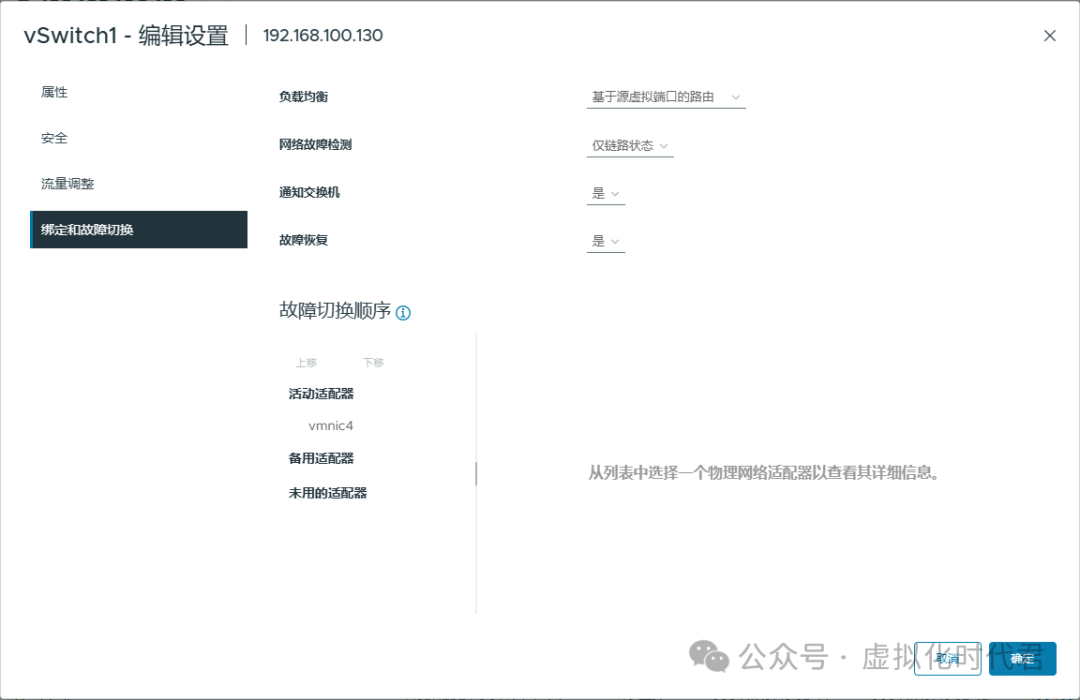The height and width of the screenshot is (700, 1080).
Task: Click the 确定 button to confirm
Action: pos(1023,658)
